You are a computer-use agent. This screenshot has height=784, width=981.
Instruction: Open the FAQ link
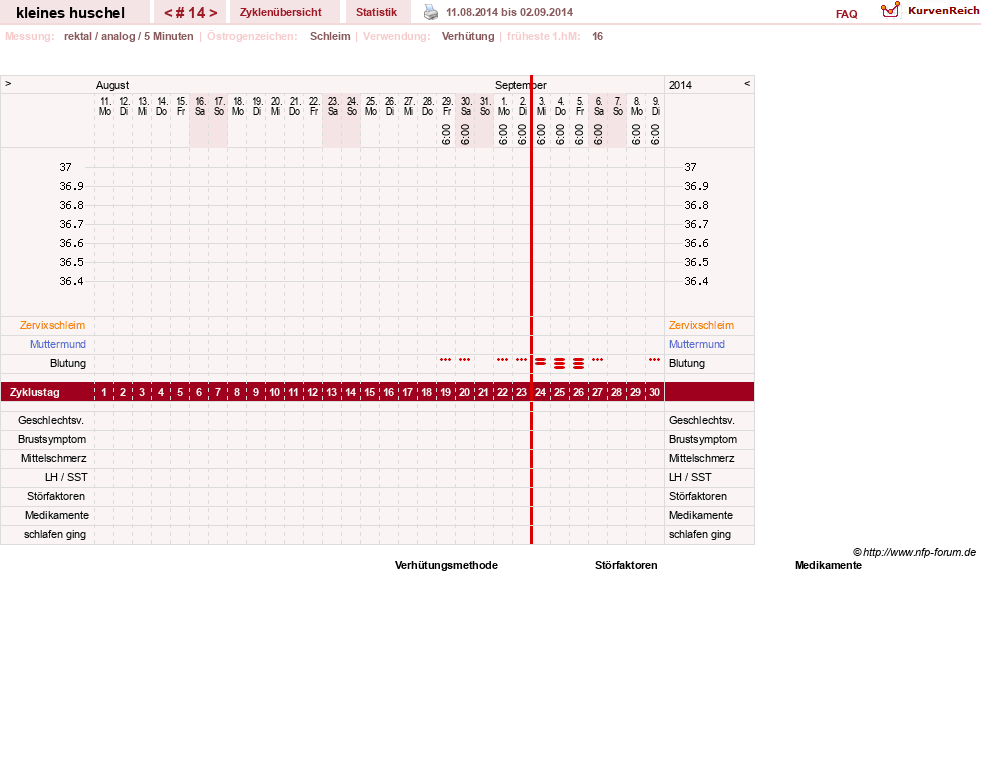click(846, 14)
